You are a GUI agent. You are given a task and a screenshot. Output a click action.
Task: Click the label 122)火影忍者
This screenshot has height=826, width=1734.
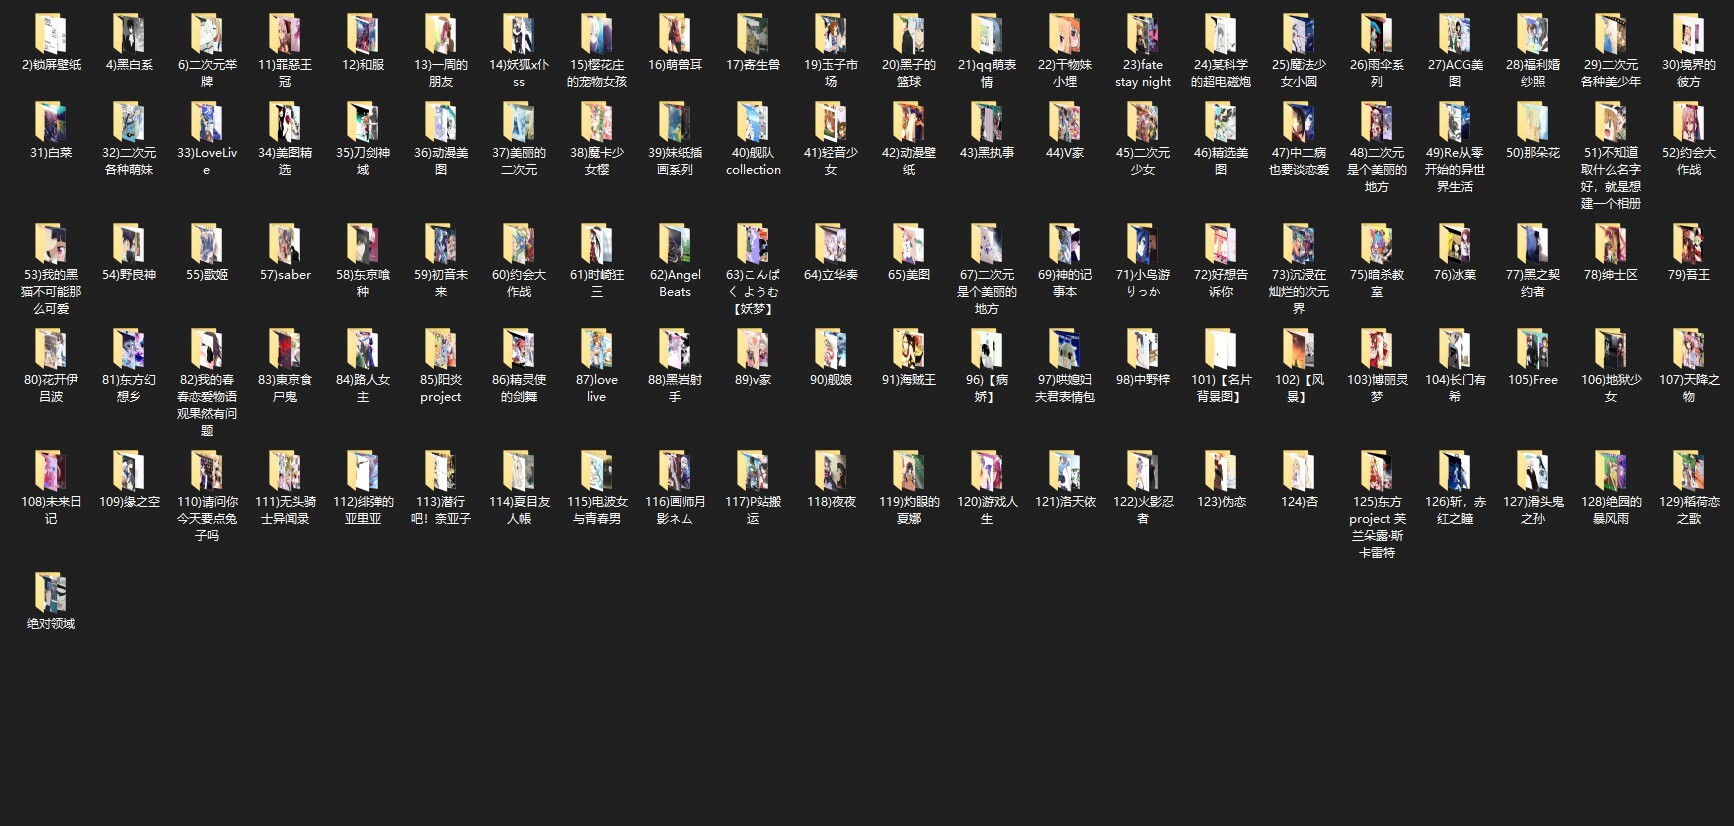1142,510
